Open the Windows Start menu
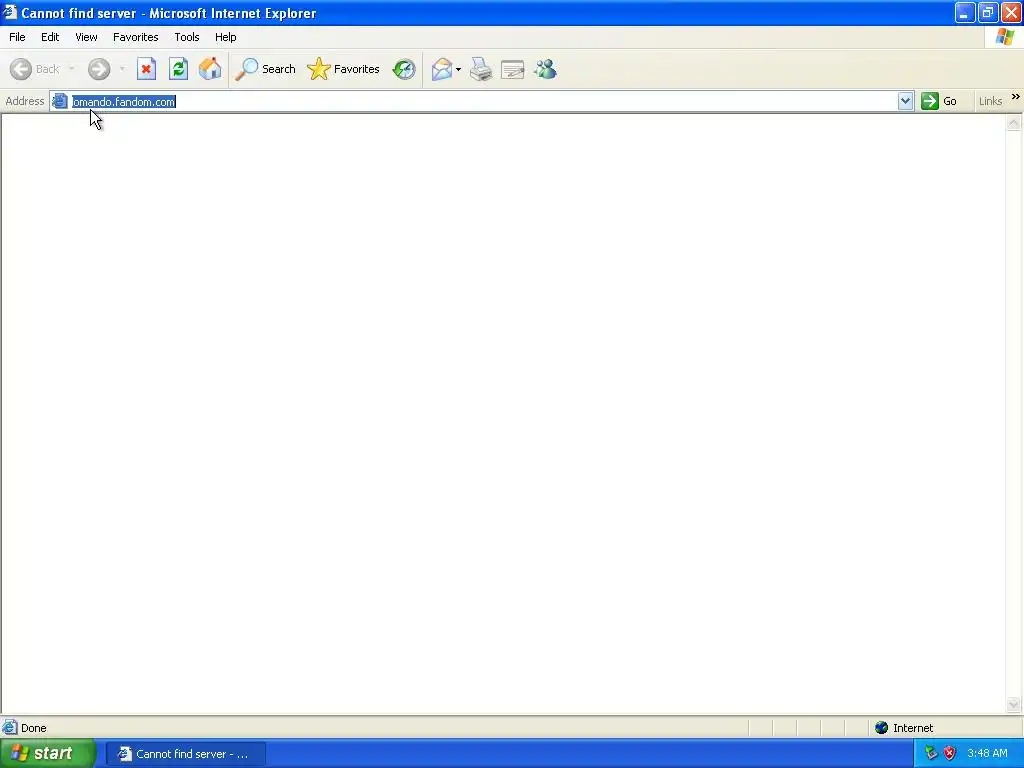Image resolution: width=1024 pixels, height=768 pixels. pos(47,754)
